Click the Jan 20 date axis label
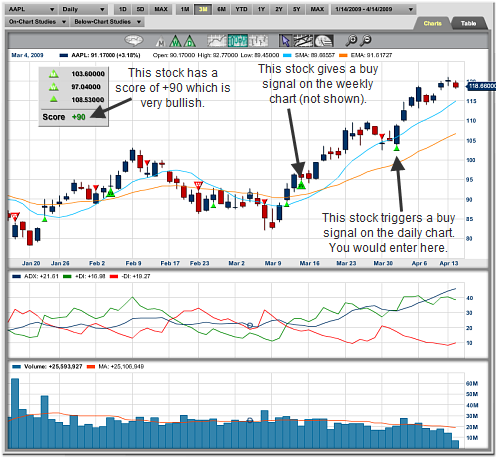The width and height of the screenshot is (496, 458). pyautogui.click(x=31, y=263)
